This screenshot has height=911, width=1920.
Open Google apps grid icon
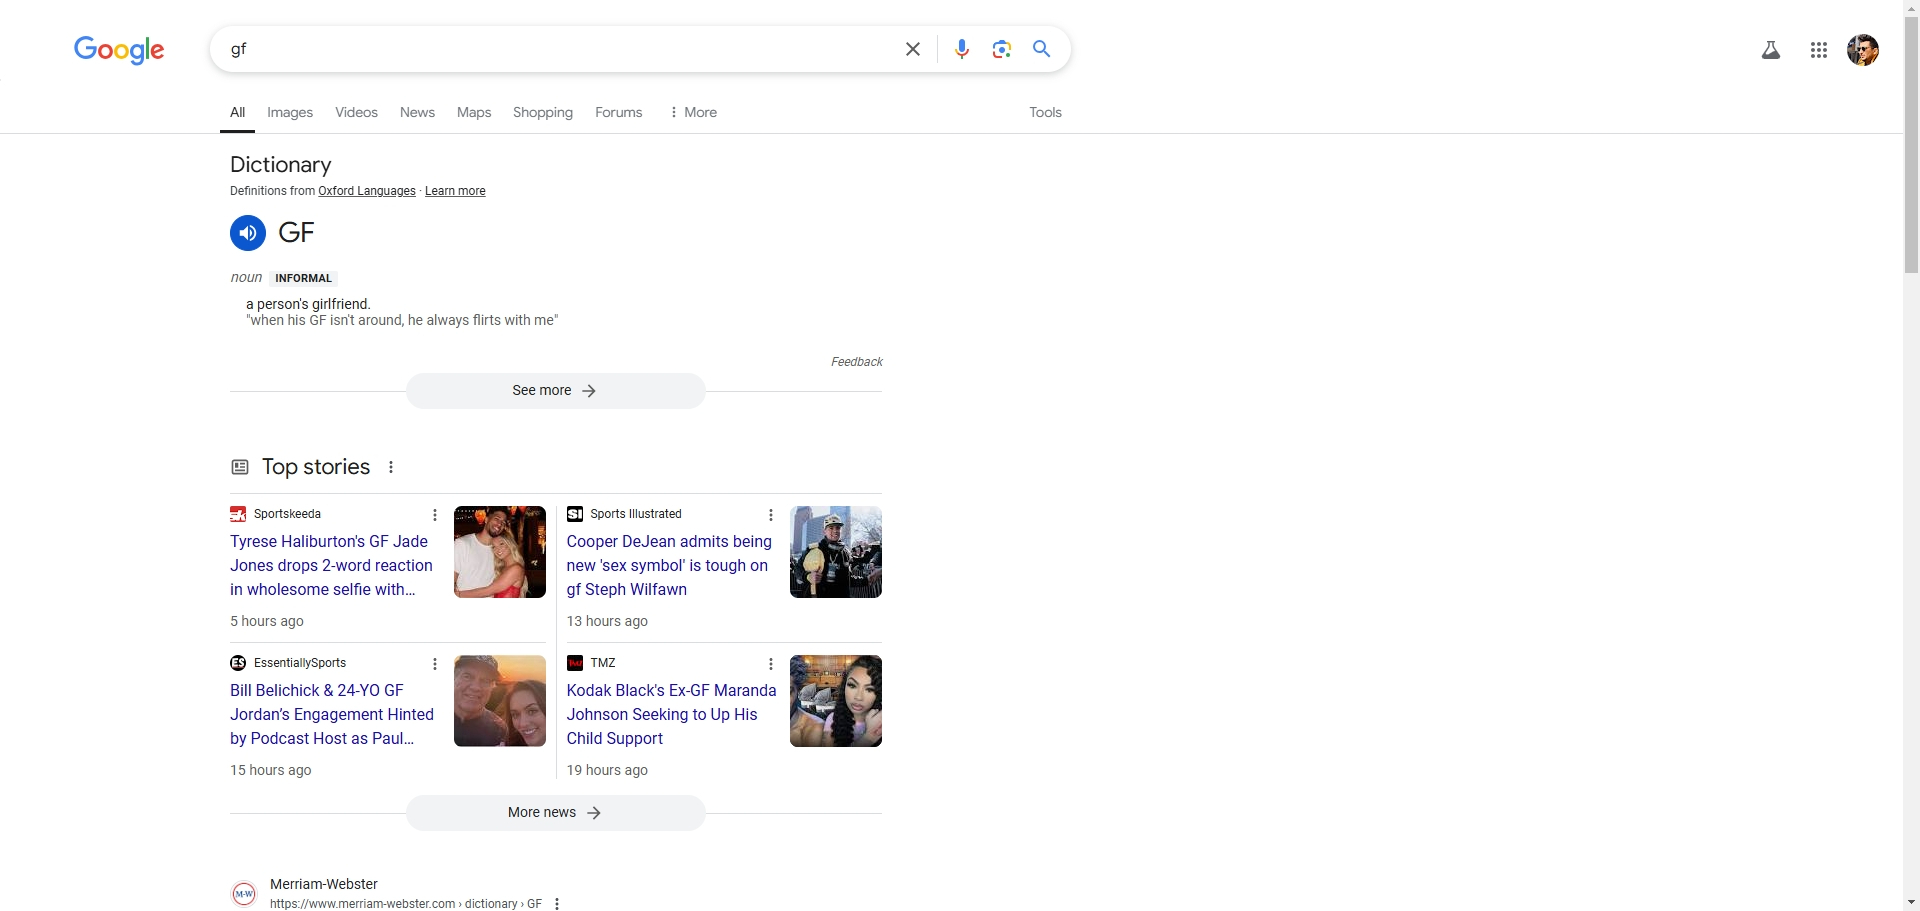point(1819,50)
